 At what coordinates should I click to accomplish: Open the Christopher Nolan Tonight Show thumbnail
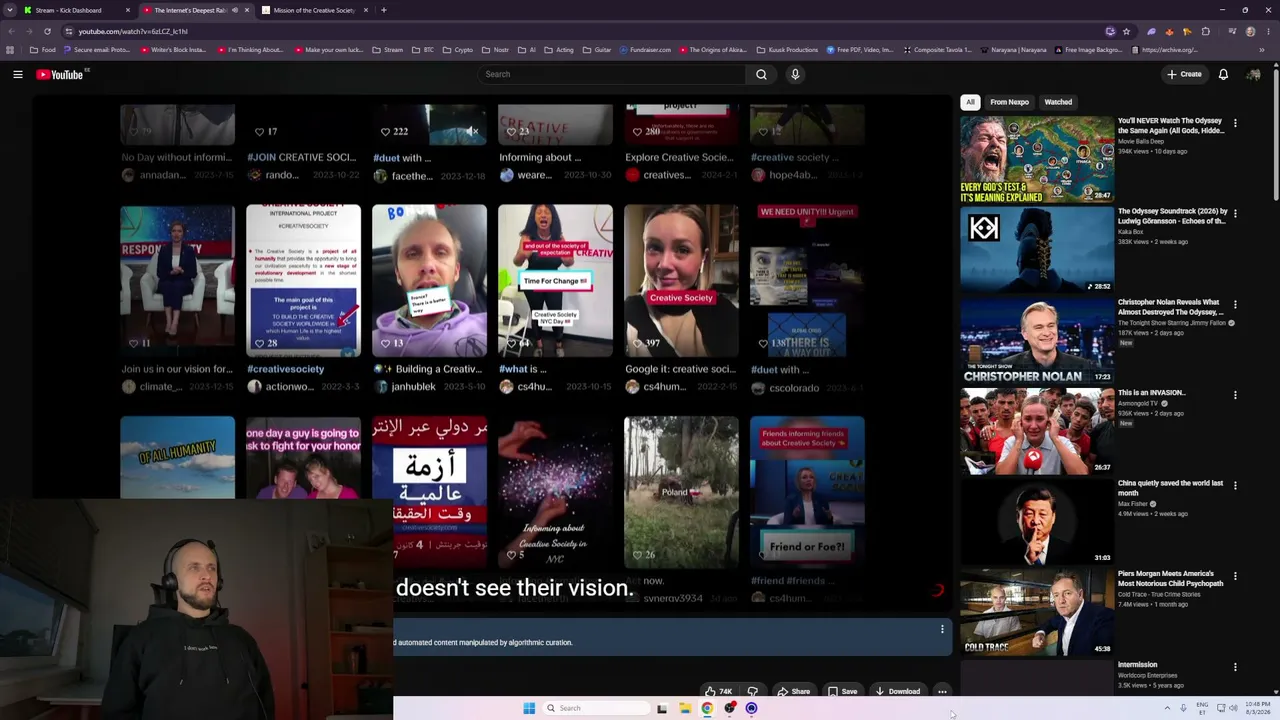click(1037, 341)
